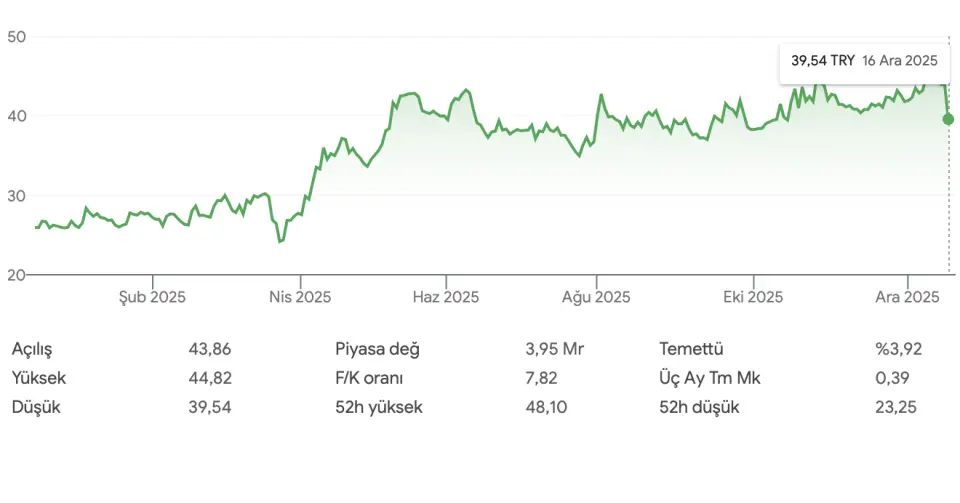Click the Şub 2025 axis label
960x503 pixels.
152,297
